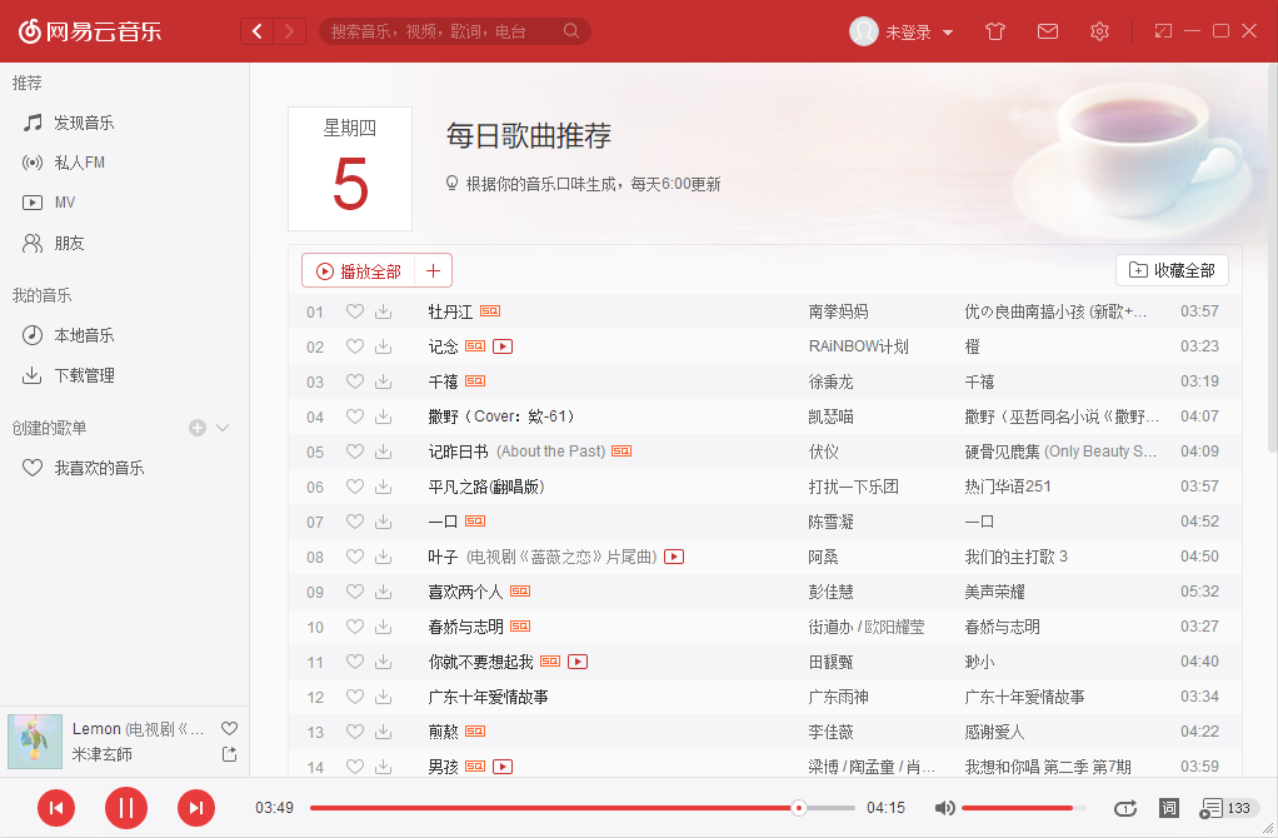This screenshot has width=1278, height=838.
Task: Switch to mini player mode
Action: (1163, 31)
